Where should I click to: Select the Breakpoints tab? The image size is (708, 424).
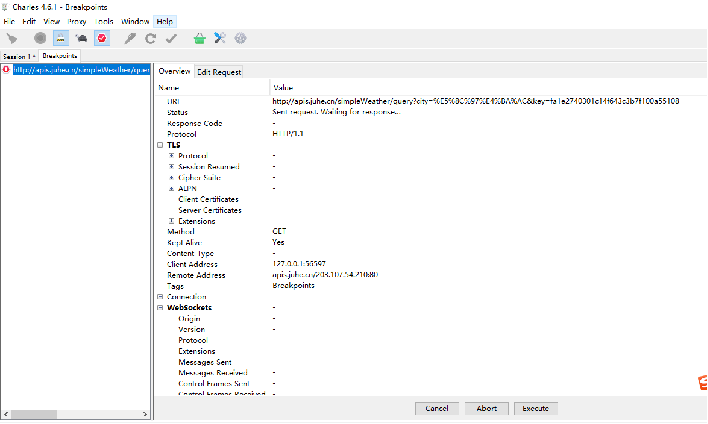tap(60, 56)
